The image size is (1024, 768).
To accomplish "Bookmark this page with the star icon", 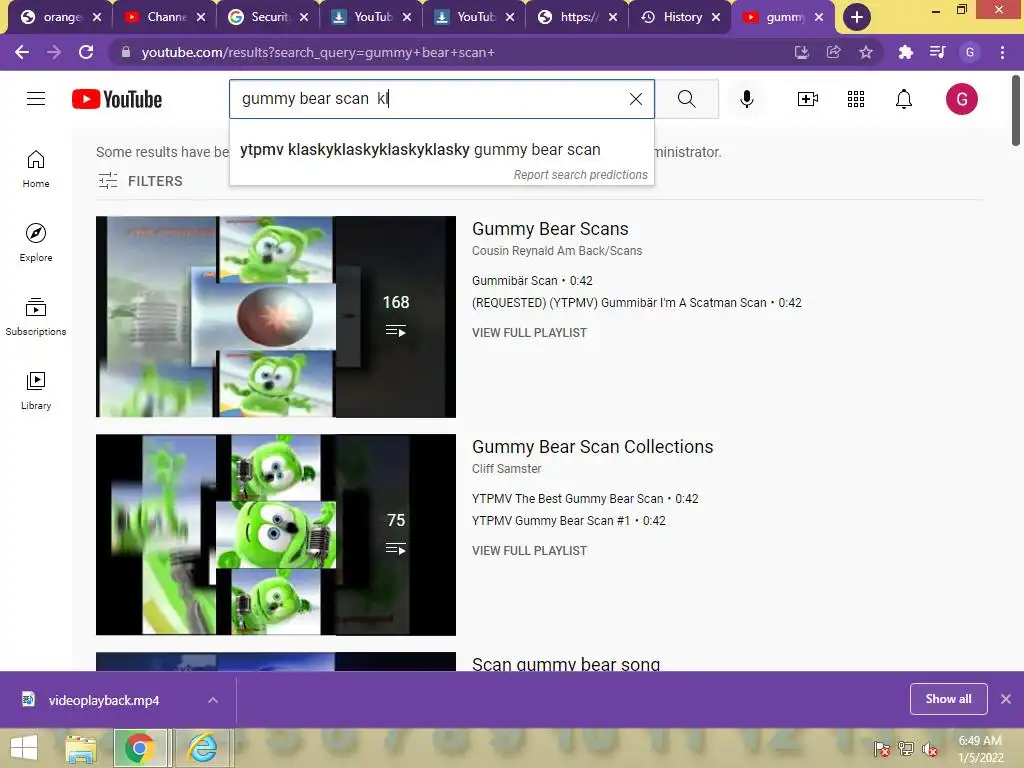I will coord(866,52).
